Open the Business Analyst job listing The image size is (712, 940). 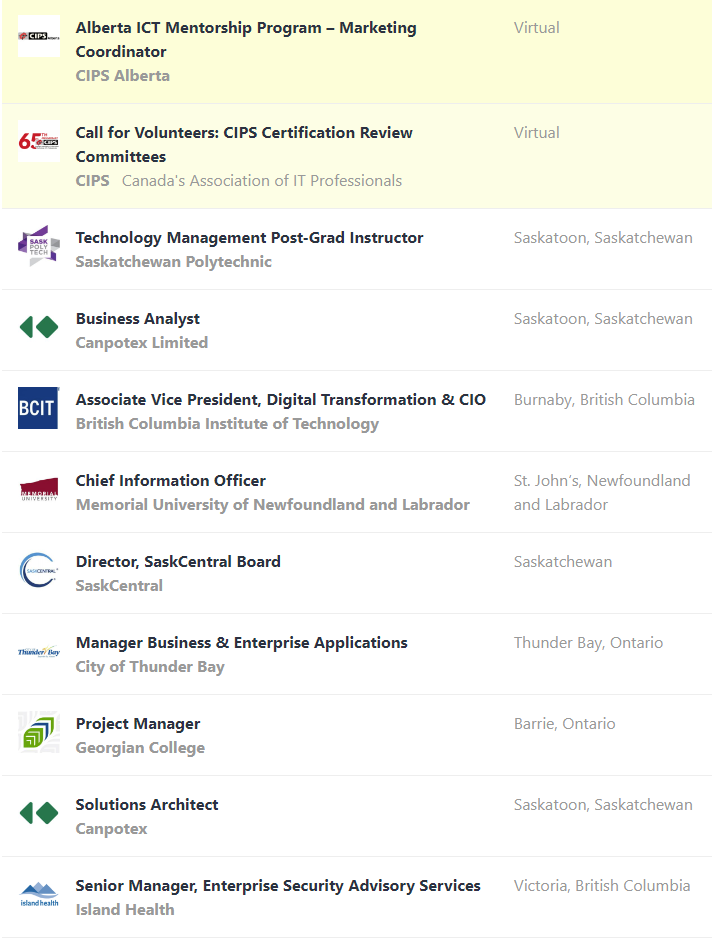[x=138, y=319]
